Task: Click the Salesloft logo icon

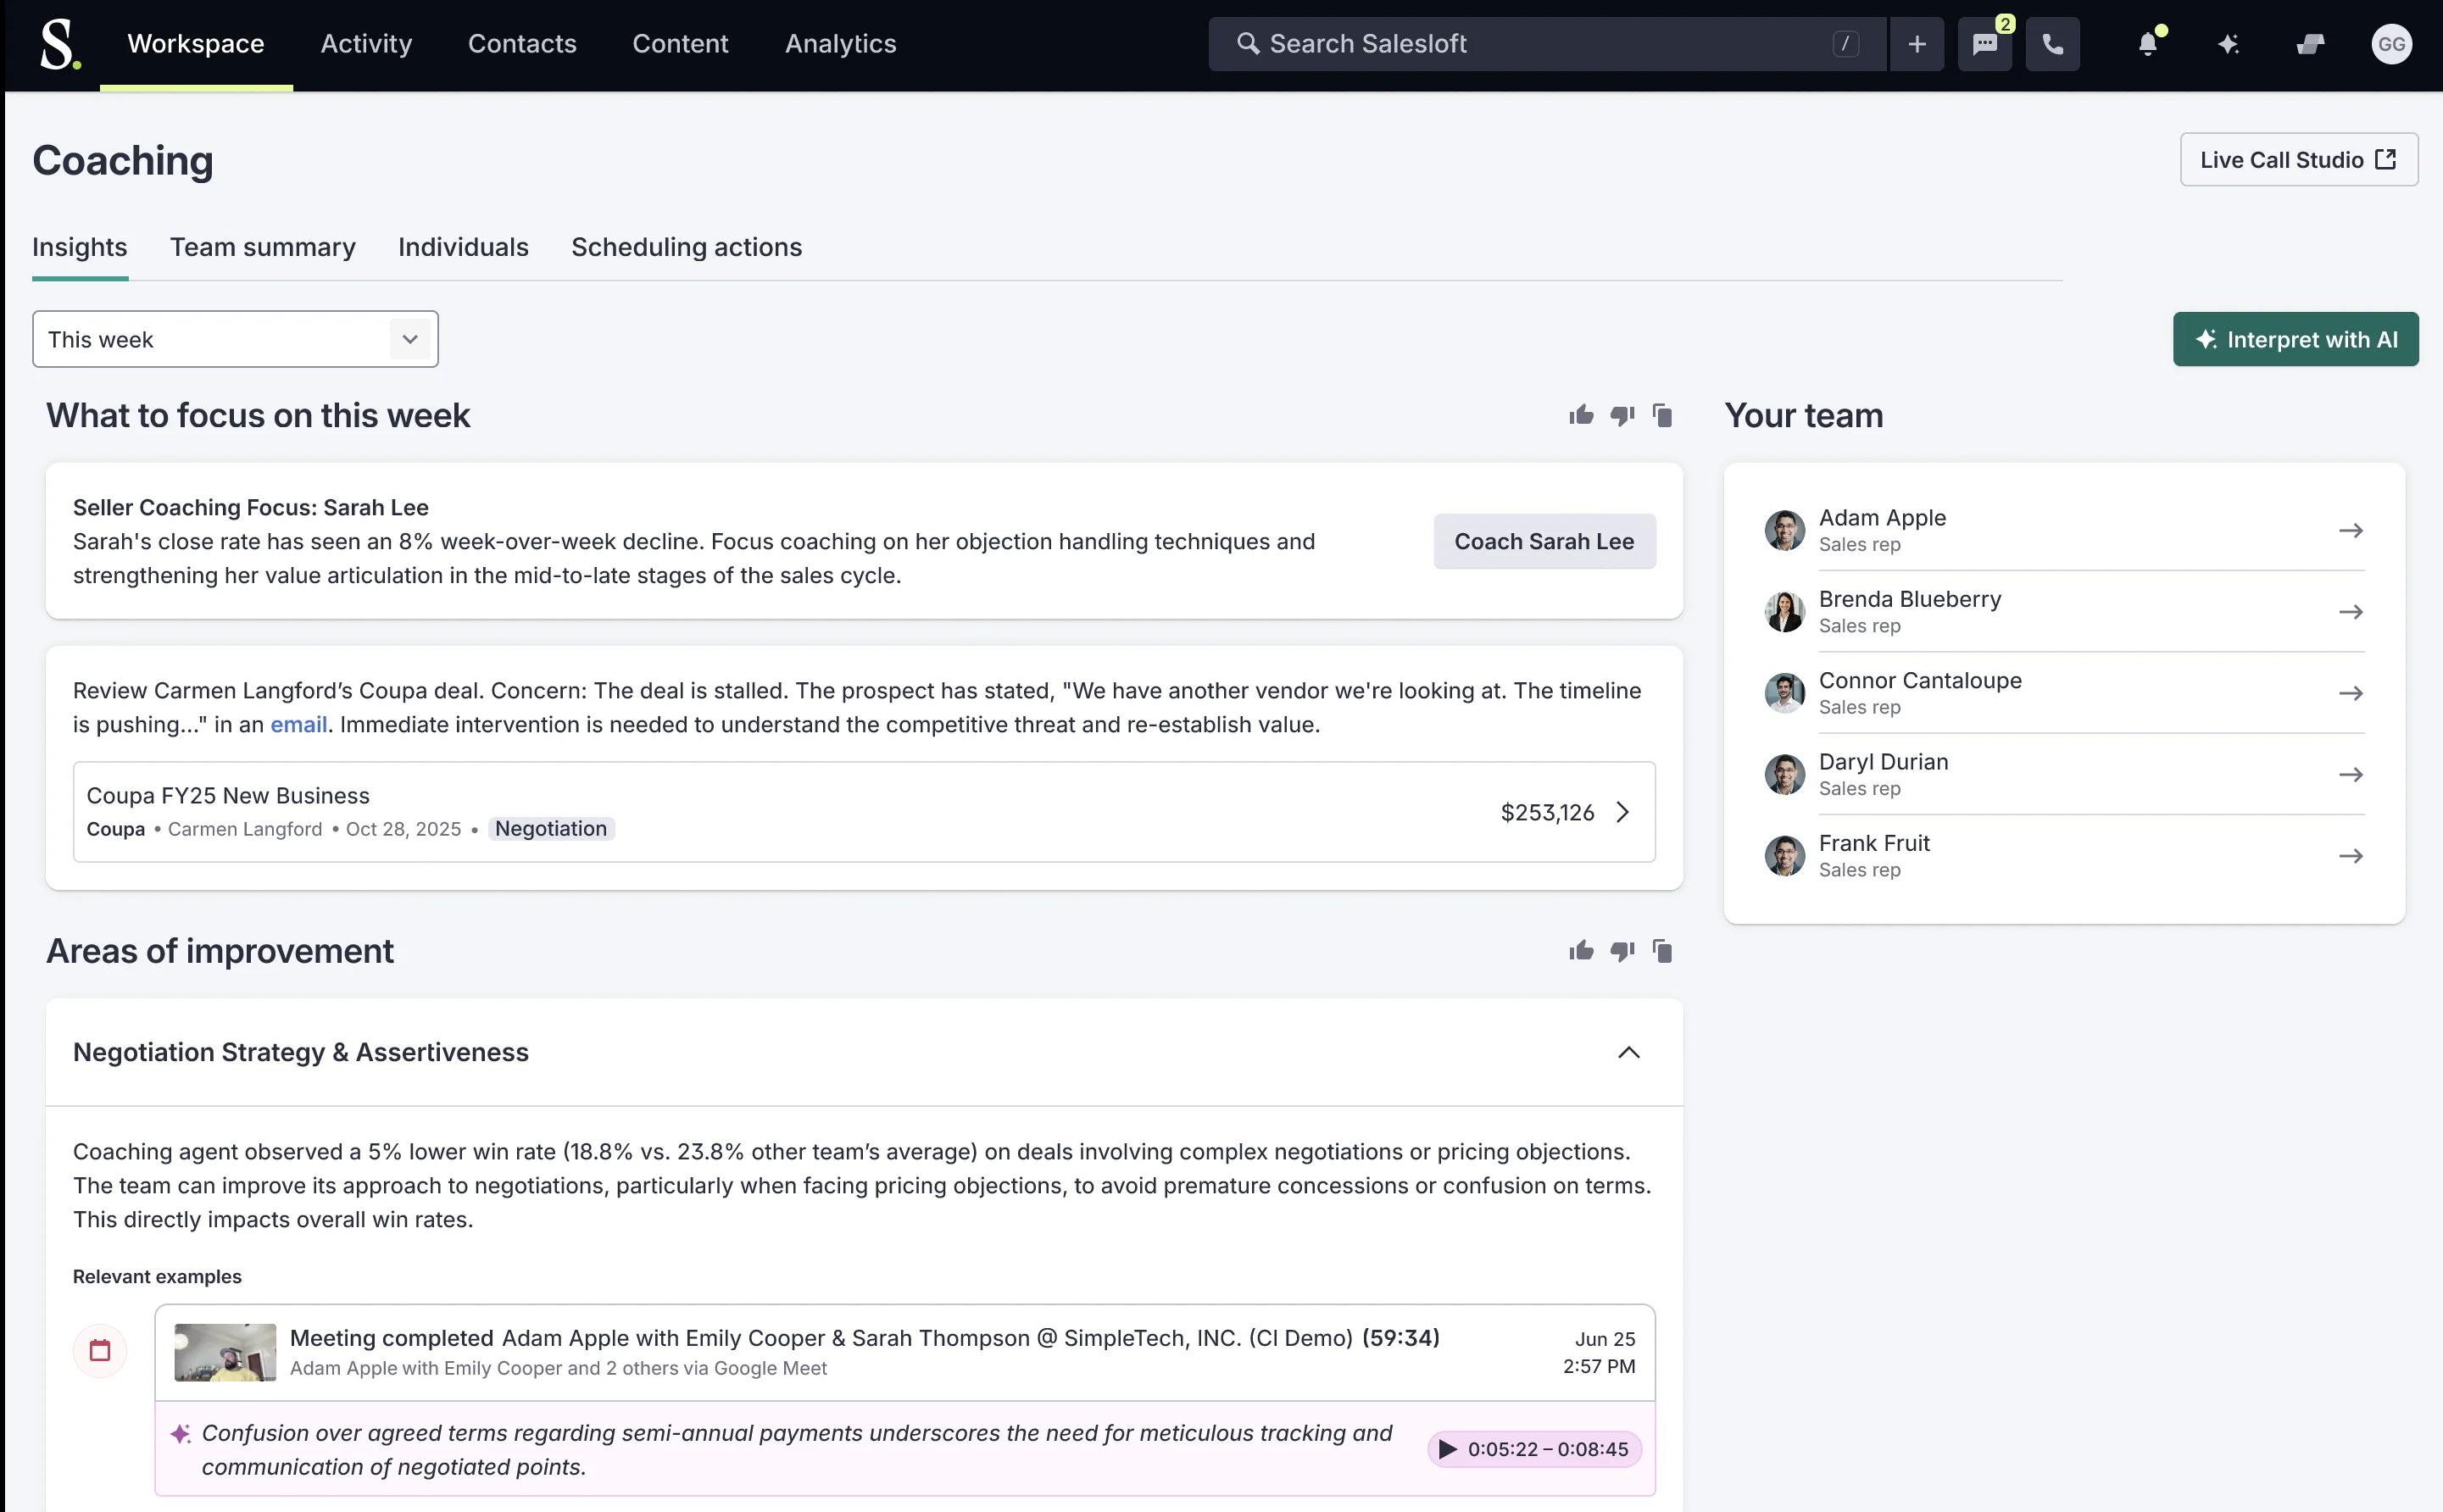Action: click(x=58, y=45)
